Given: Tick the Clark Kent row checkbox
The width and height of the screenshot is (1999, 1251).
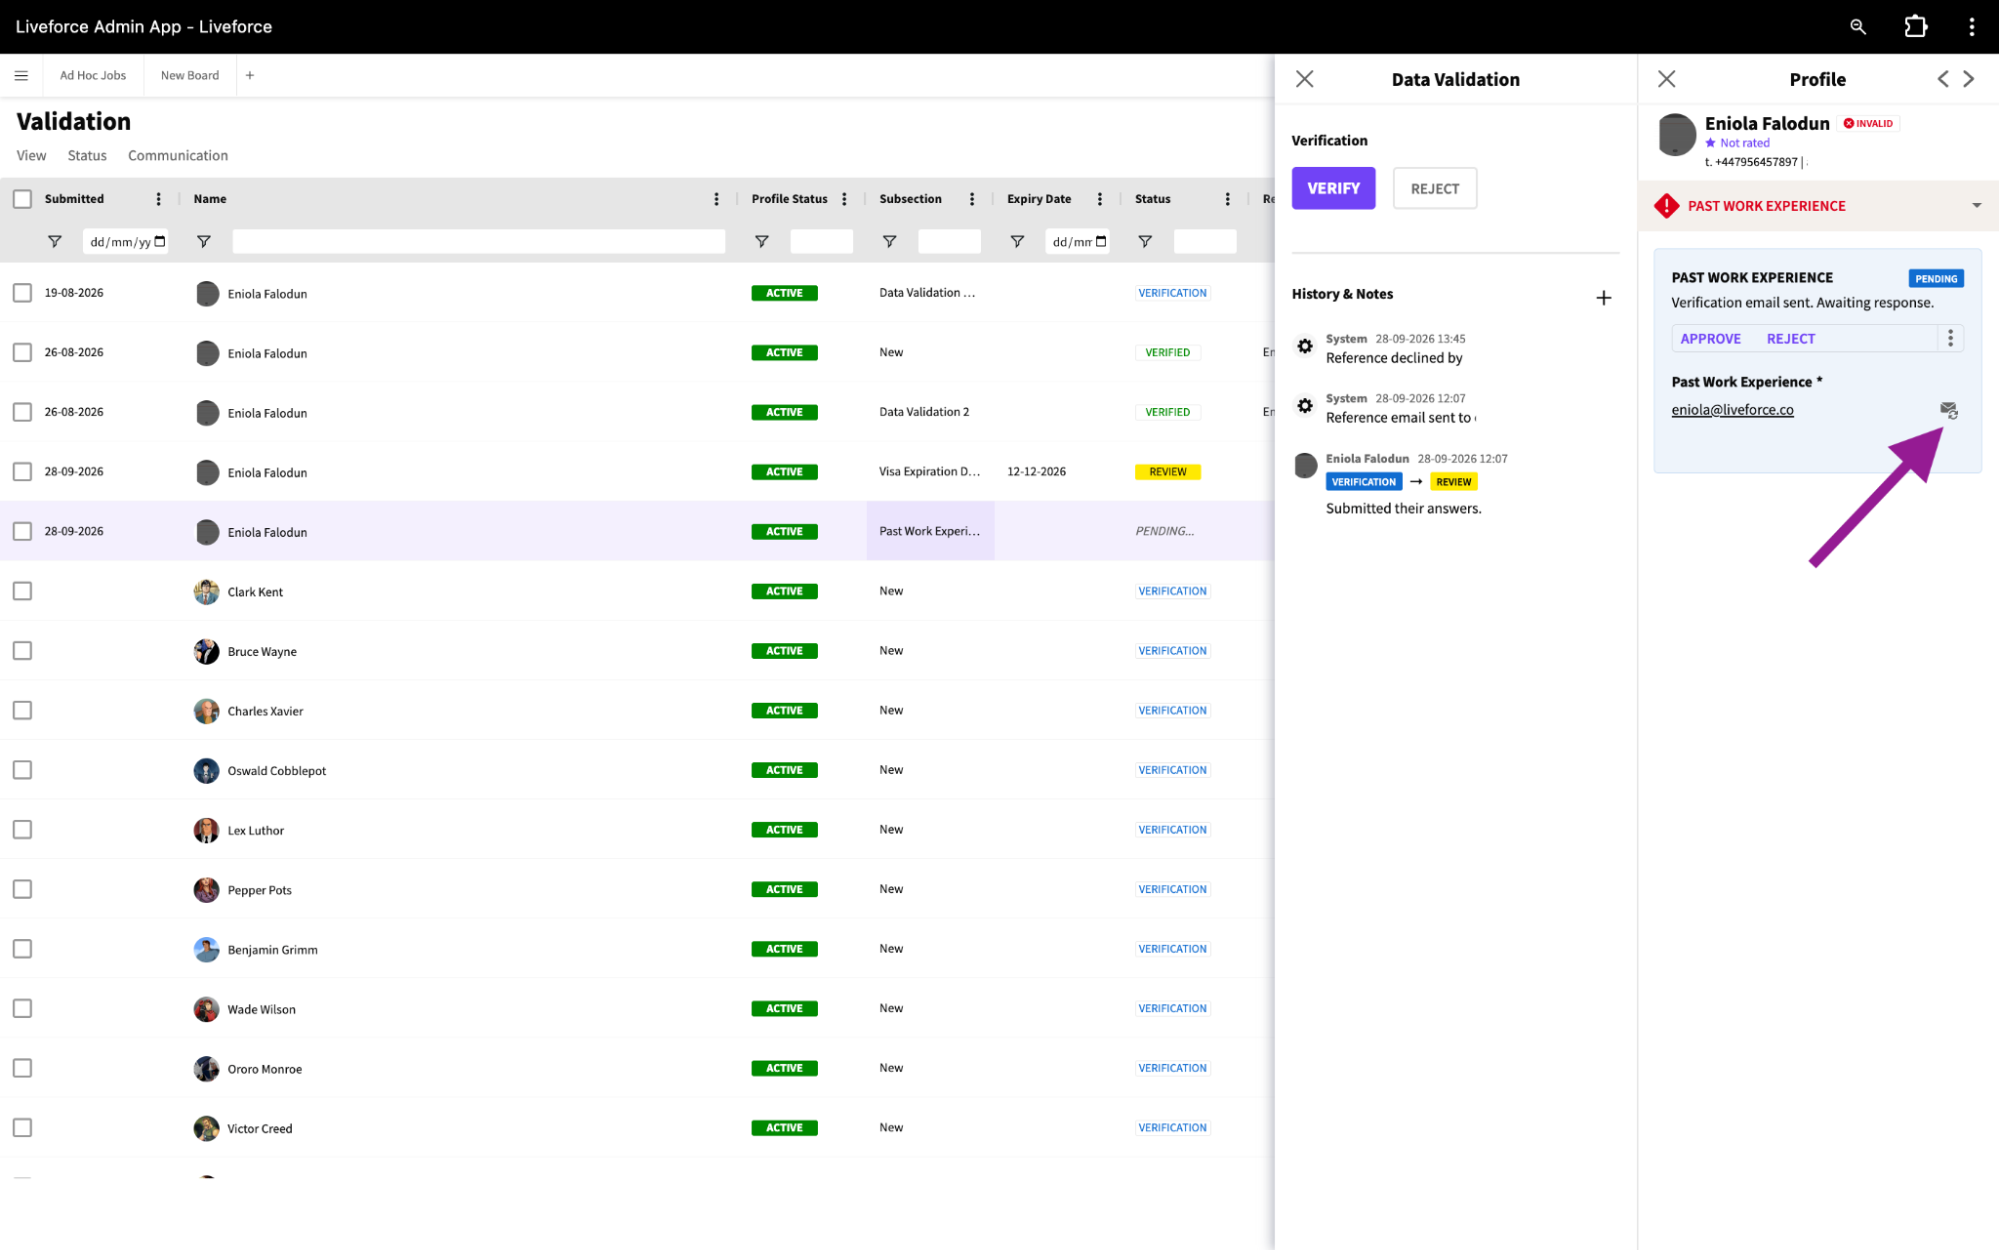Looking at the screenshot, I should tap(22, 591).
